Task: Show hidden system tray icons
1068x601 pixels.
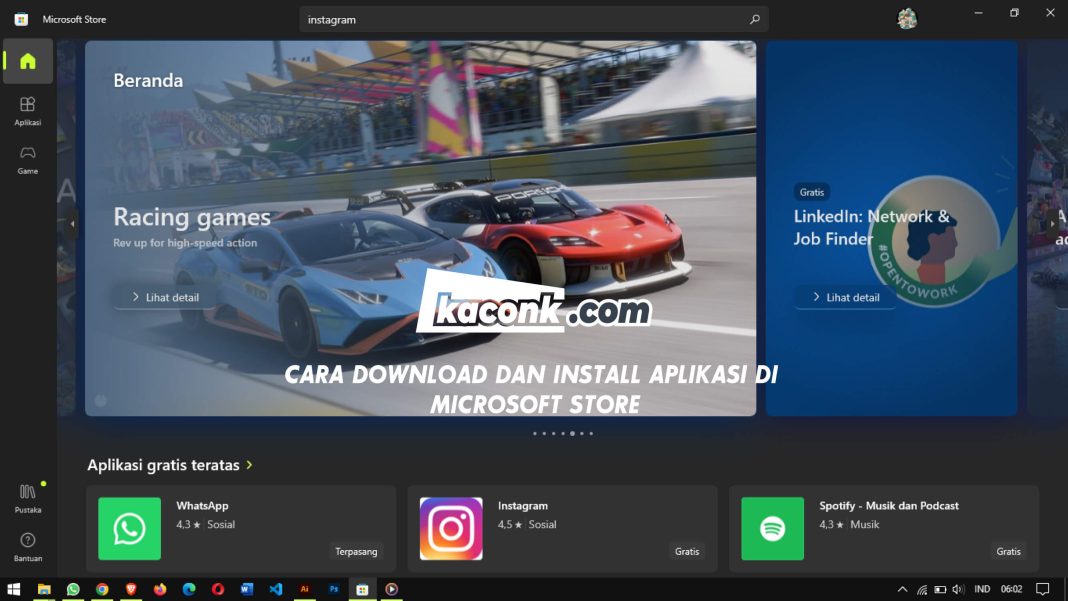Action: pos(902,589)
